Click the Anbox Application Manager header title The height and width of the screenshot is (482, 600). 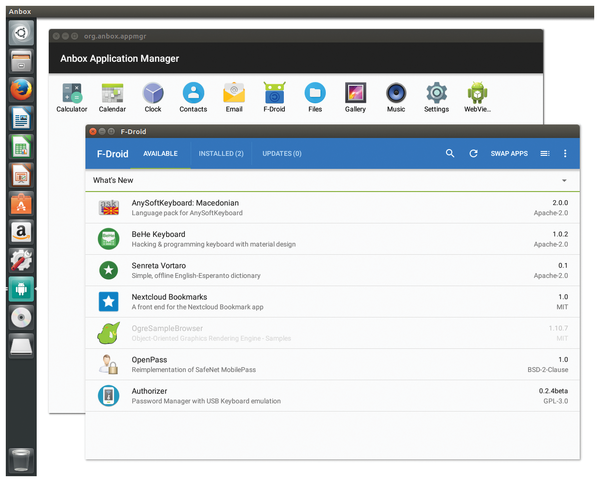(x=119, y=59)
